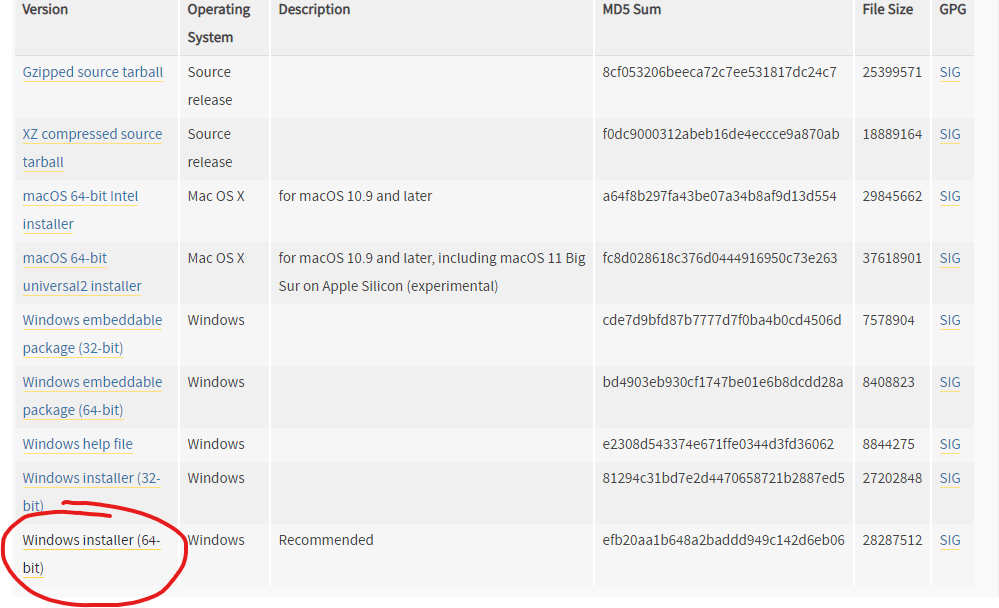Click SIG for macOS universal2 installer
This screenshot has height=608, width=999.
[x=950, y=259]
